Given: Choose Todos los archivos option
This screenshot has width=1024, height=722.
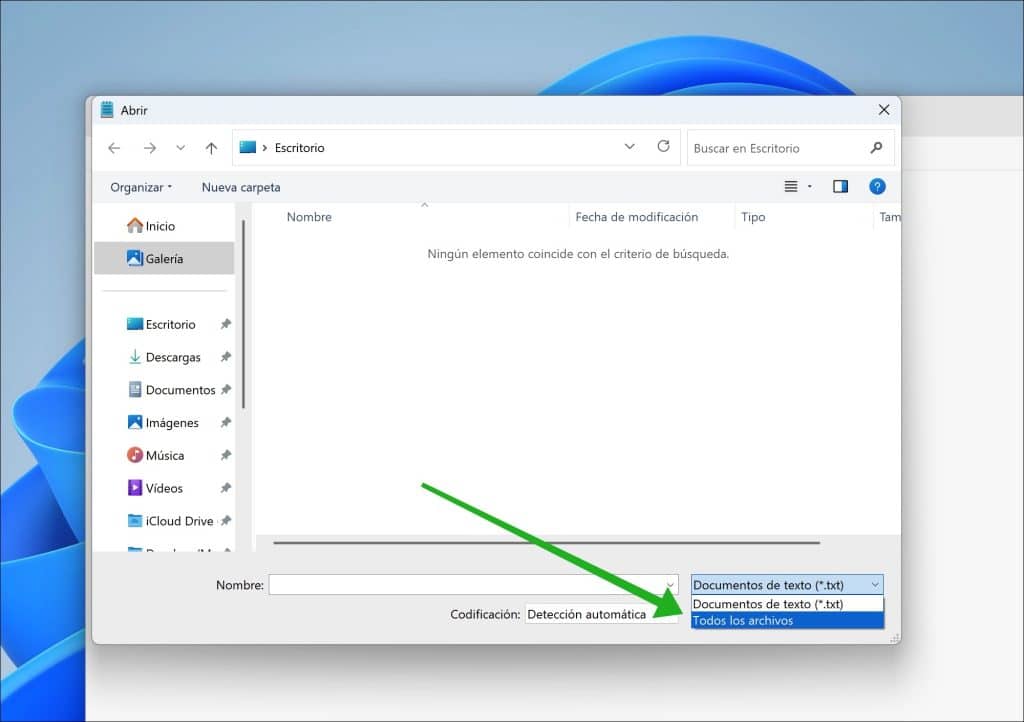Looking at the screenshot, I should (787, 620).
